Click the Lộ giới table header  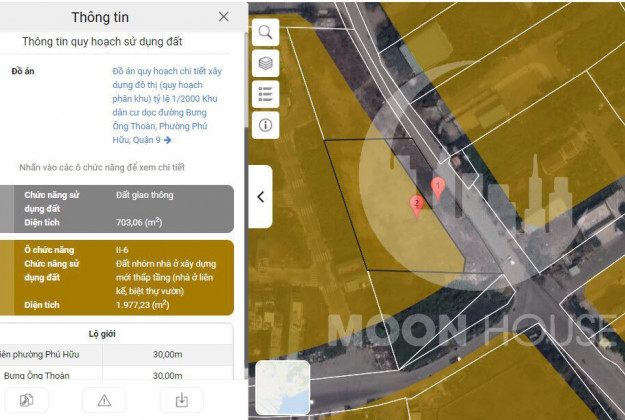118,333
